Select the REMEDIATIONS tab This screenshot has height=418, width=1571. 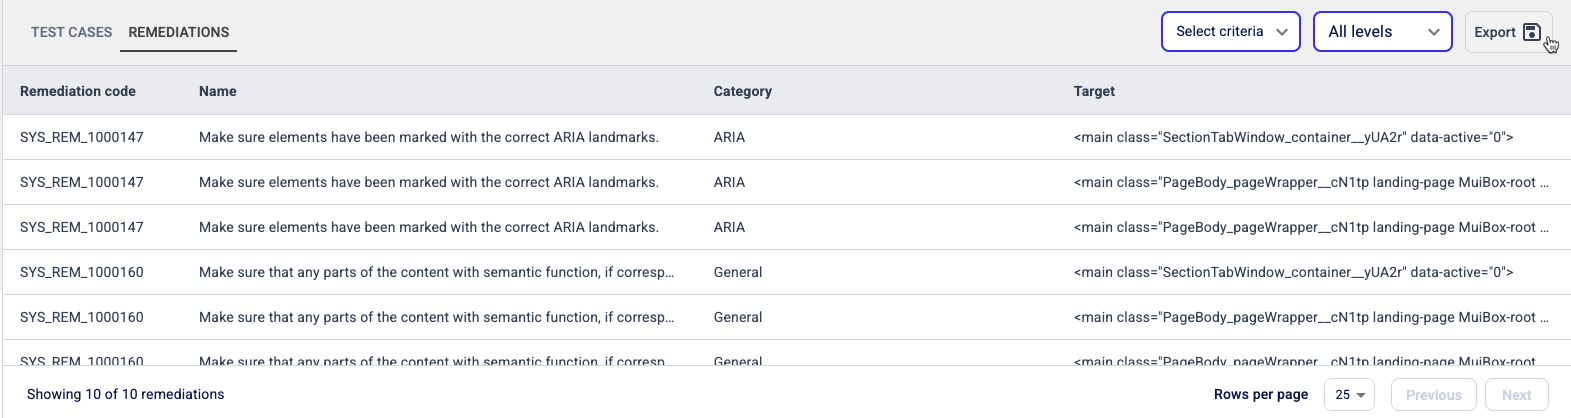179,32
